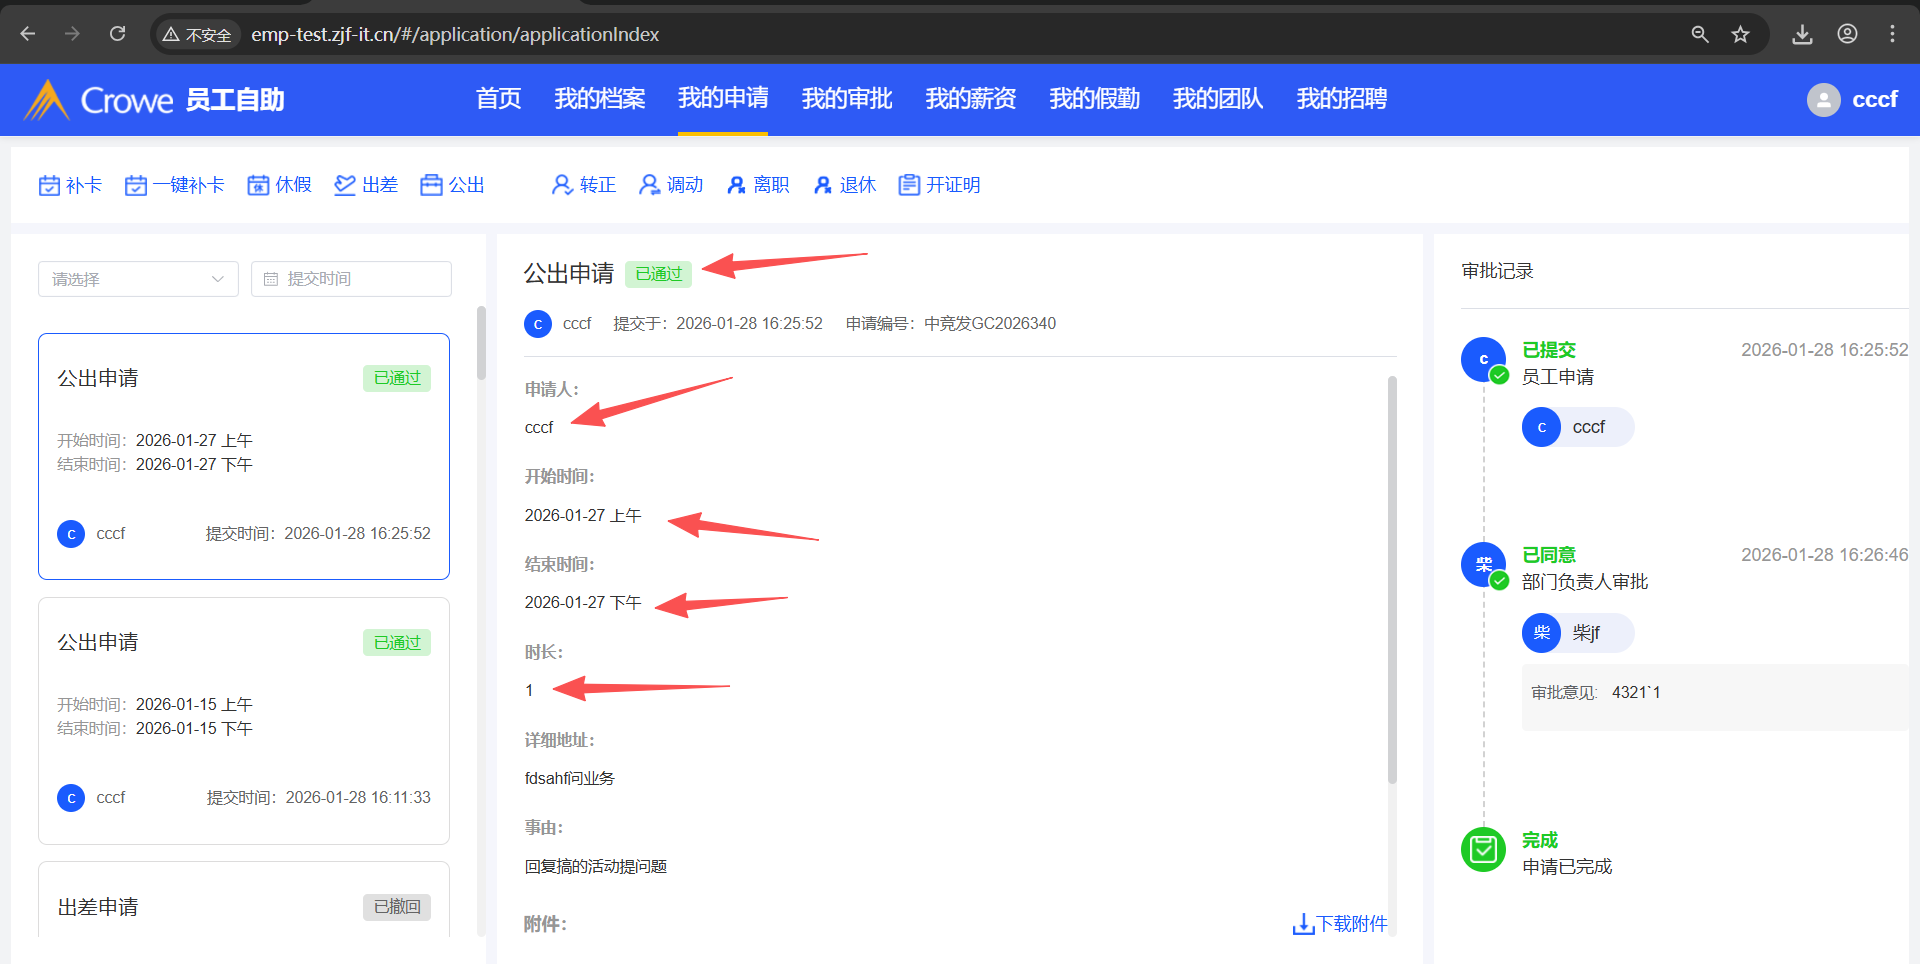Viewport: 1920px width, 964px height.
Task: Click the 柴jf approver chip
Action: point(1578,633)
